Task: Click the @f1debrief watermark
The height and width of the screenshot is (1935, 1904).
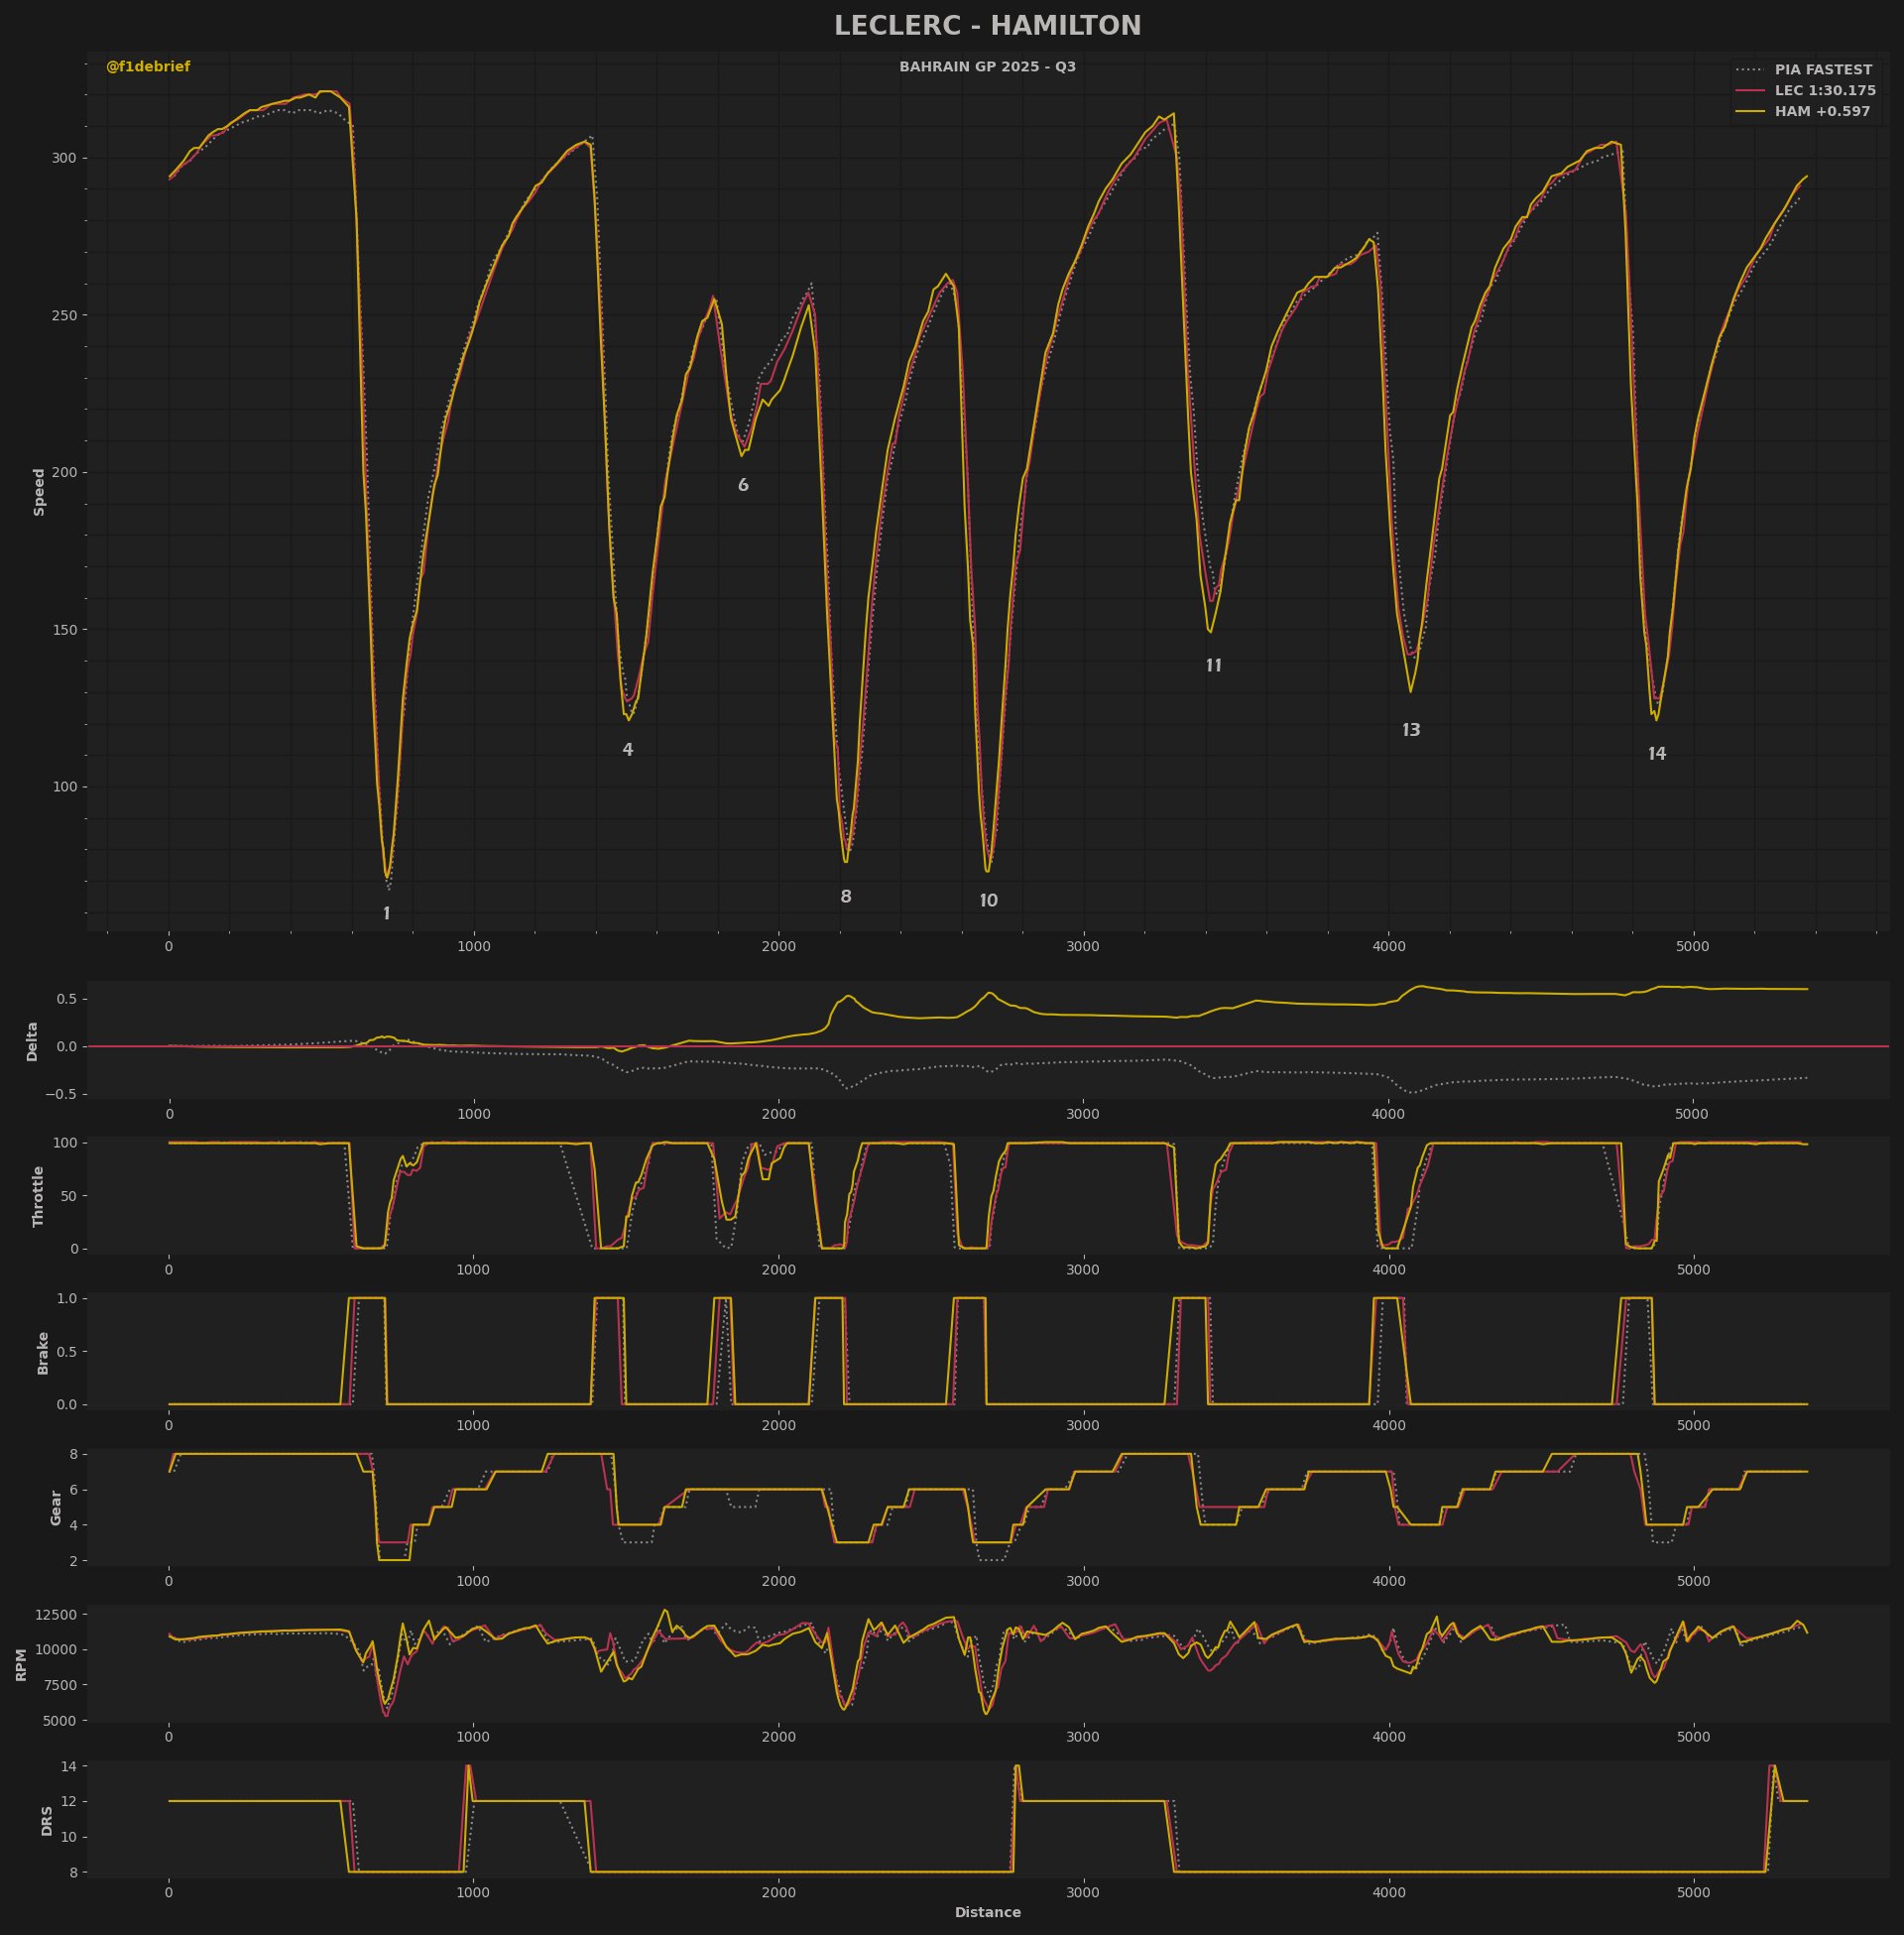Action: (148, 67)
